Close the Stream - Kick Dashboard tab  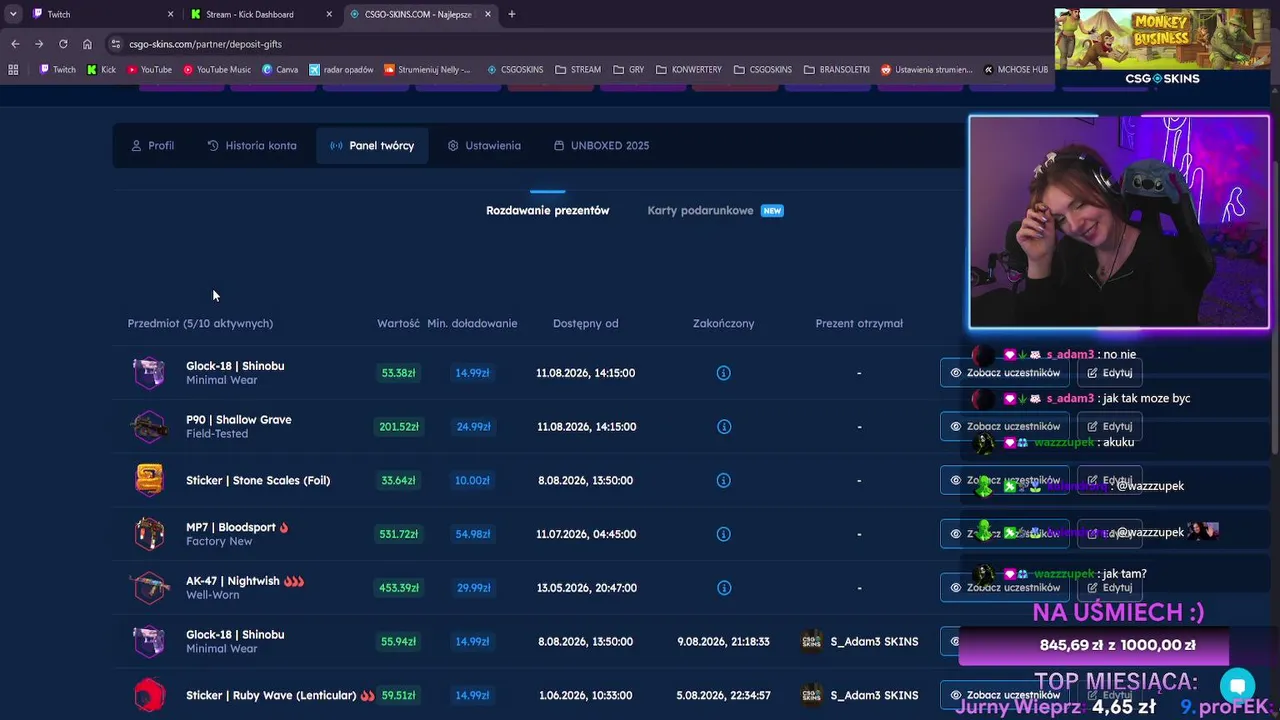[329, 14]
